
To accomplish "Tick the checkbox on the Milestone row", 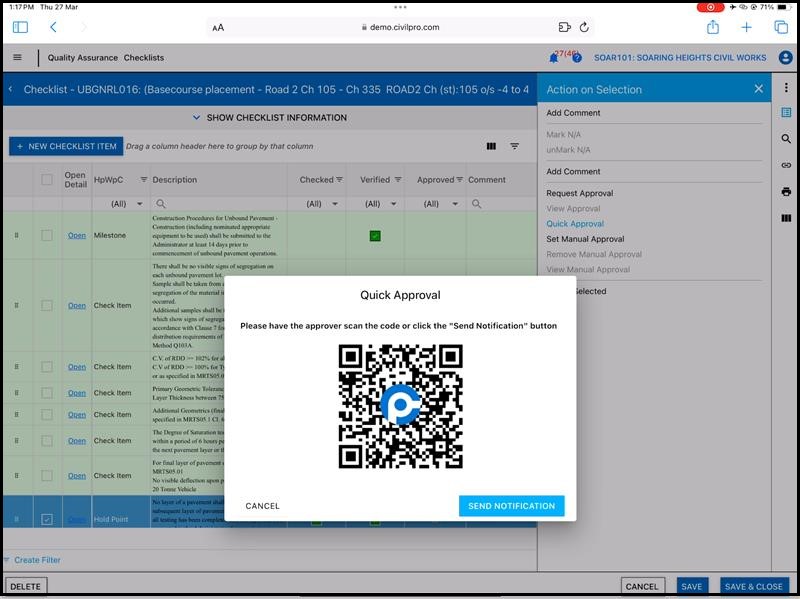I will click(x=47, y=236).
